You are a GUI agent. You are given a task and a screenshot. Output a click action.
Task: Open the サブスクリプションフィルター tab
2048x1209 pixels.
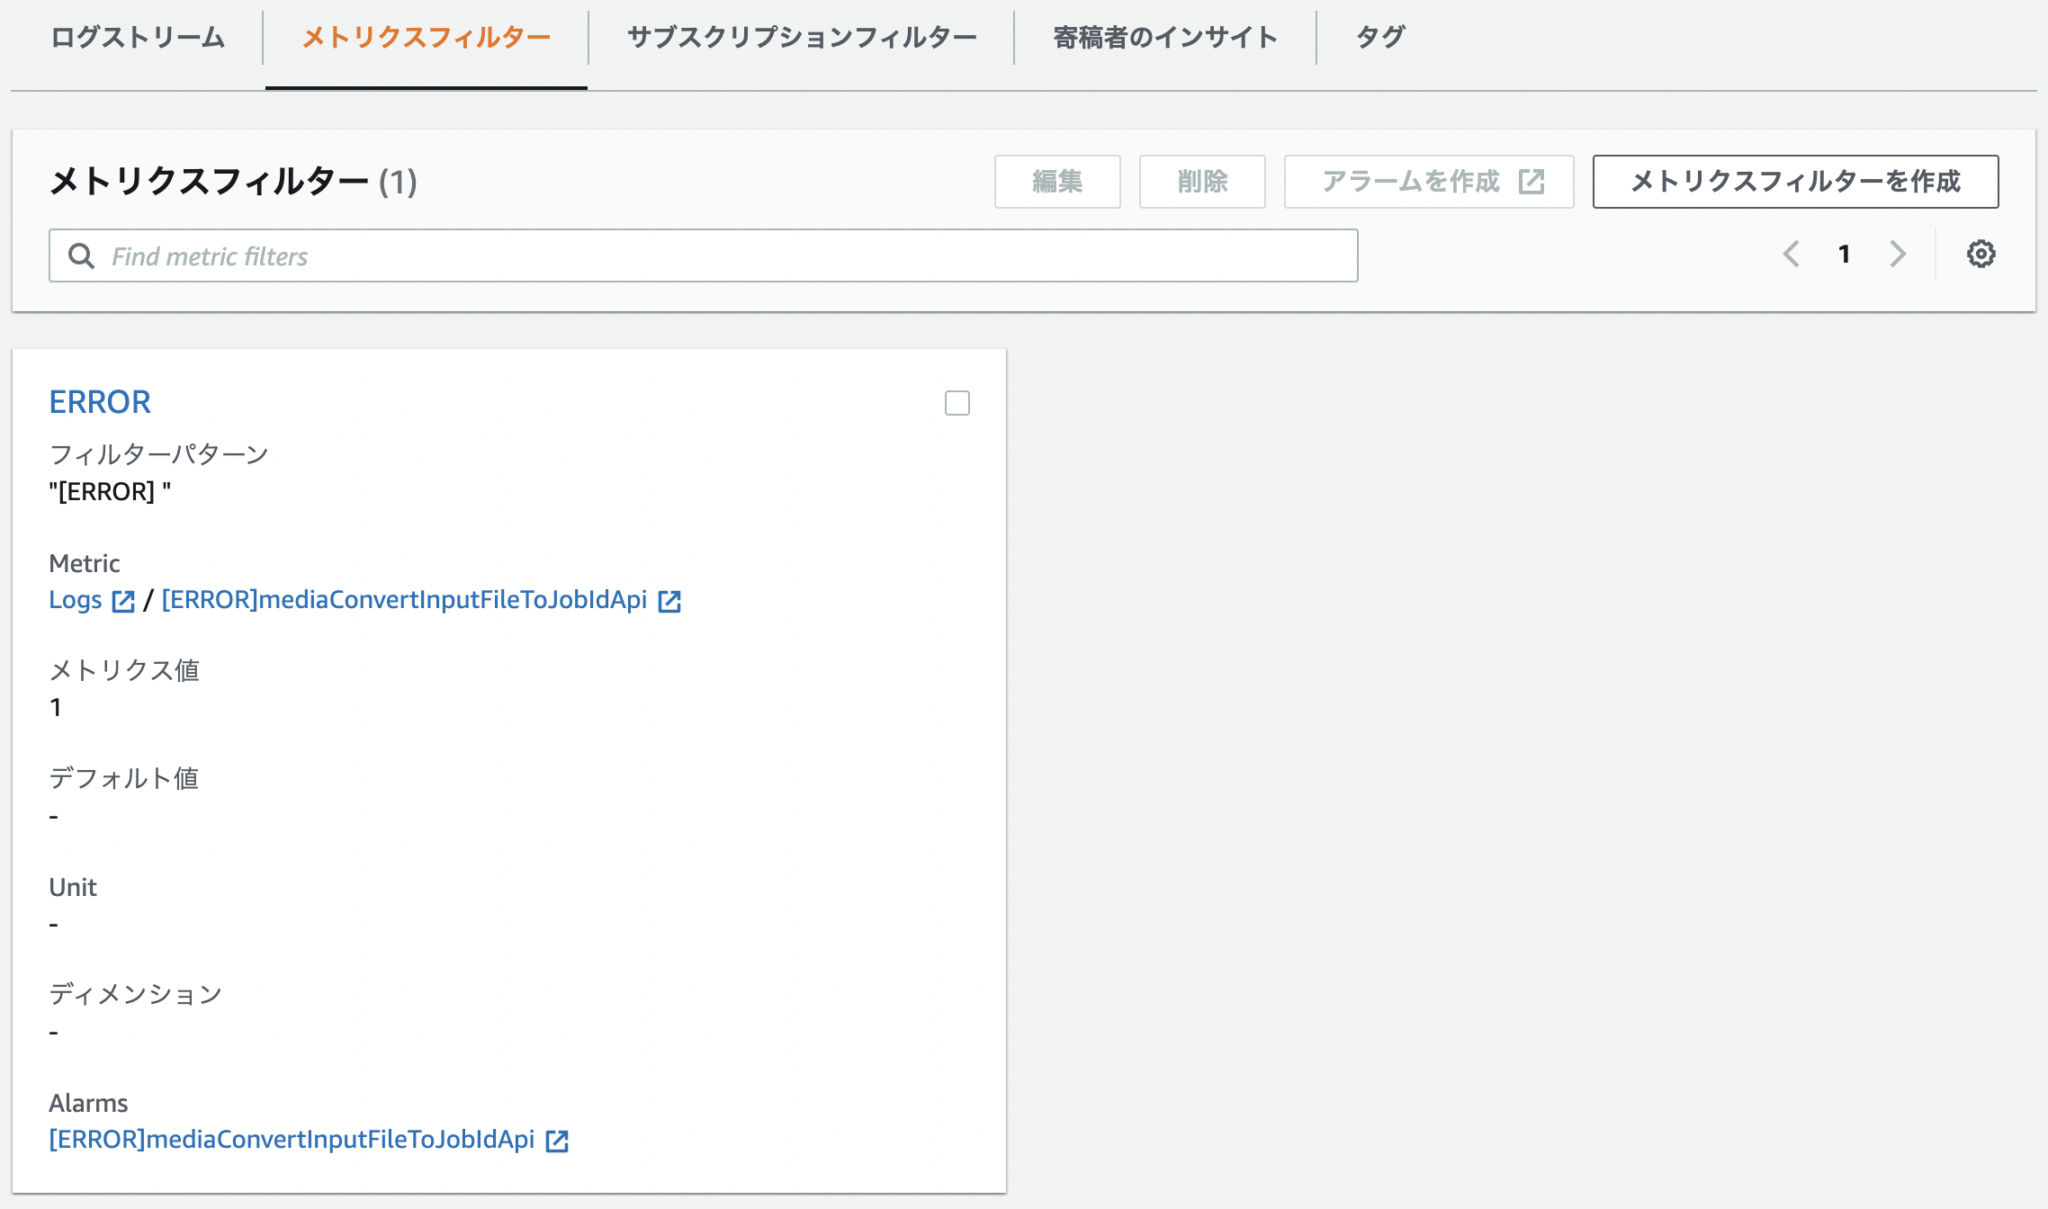click(x=801, y=38)
